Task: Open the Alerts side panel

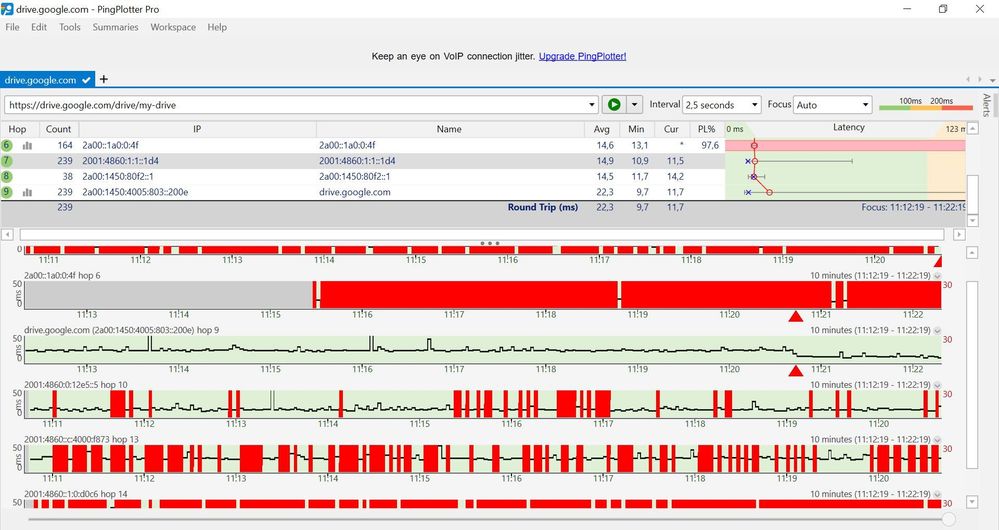Action: point(987,106)
